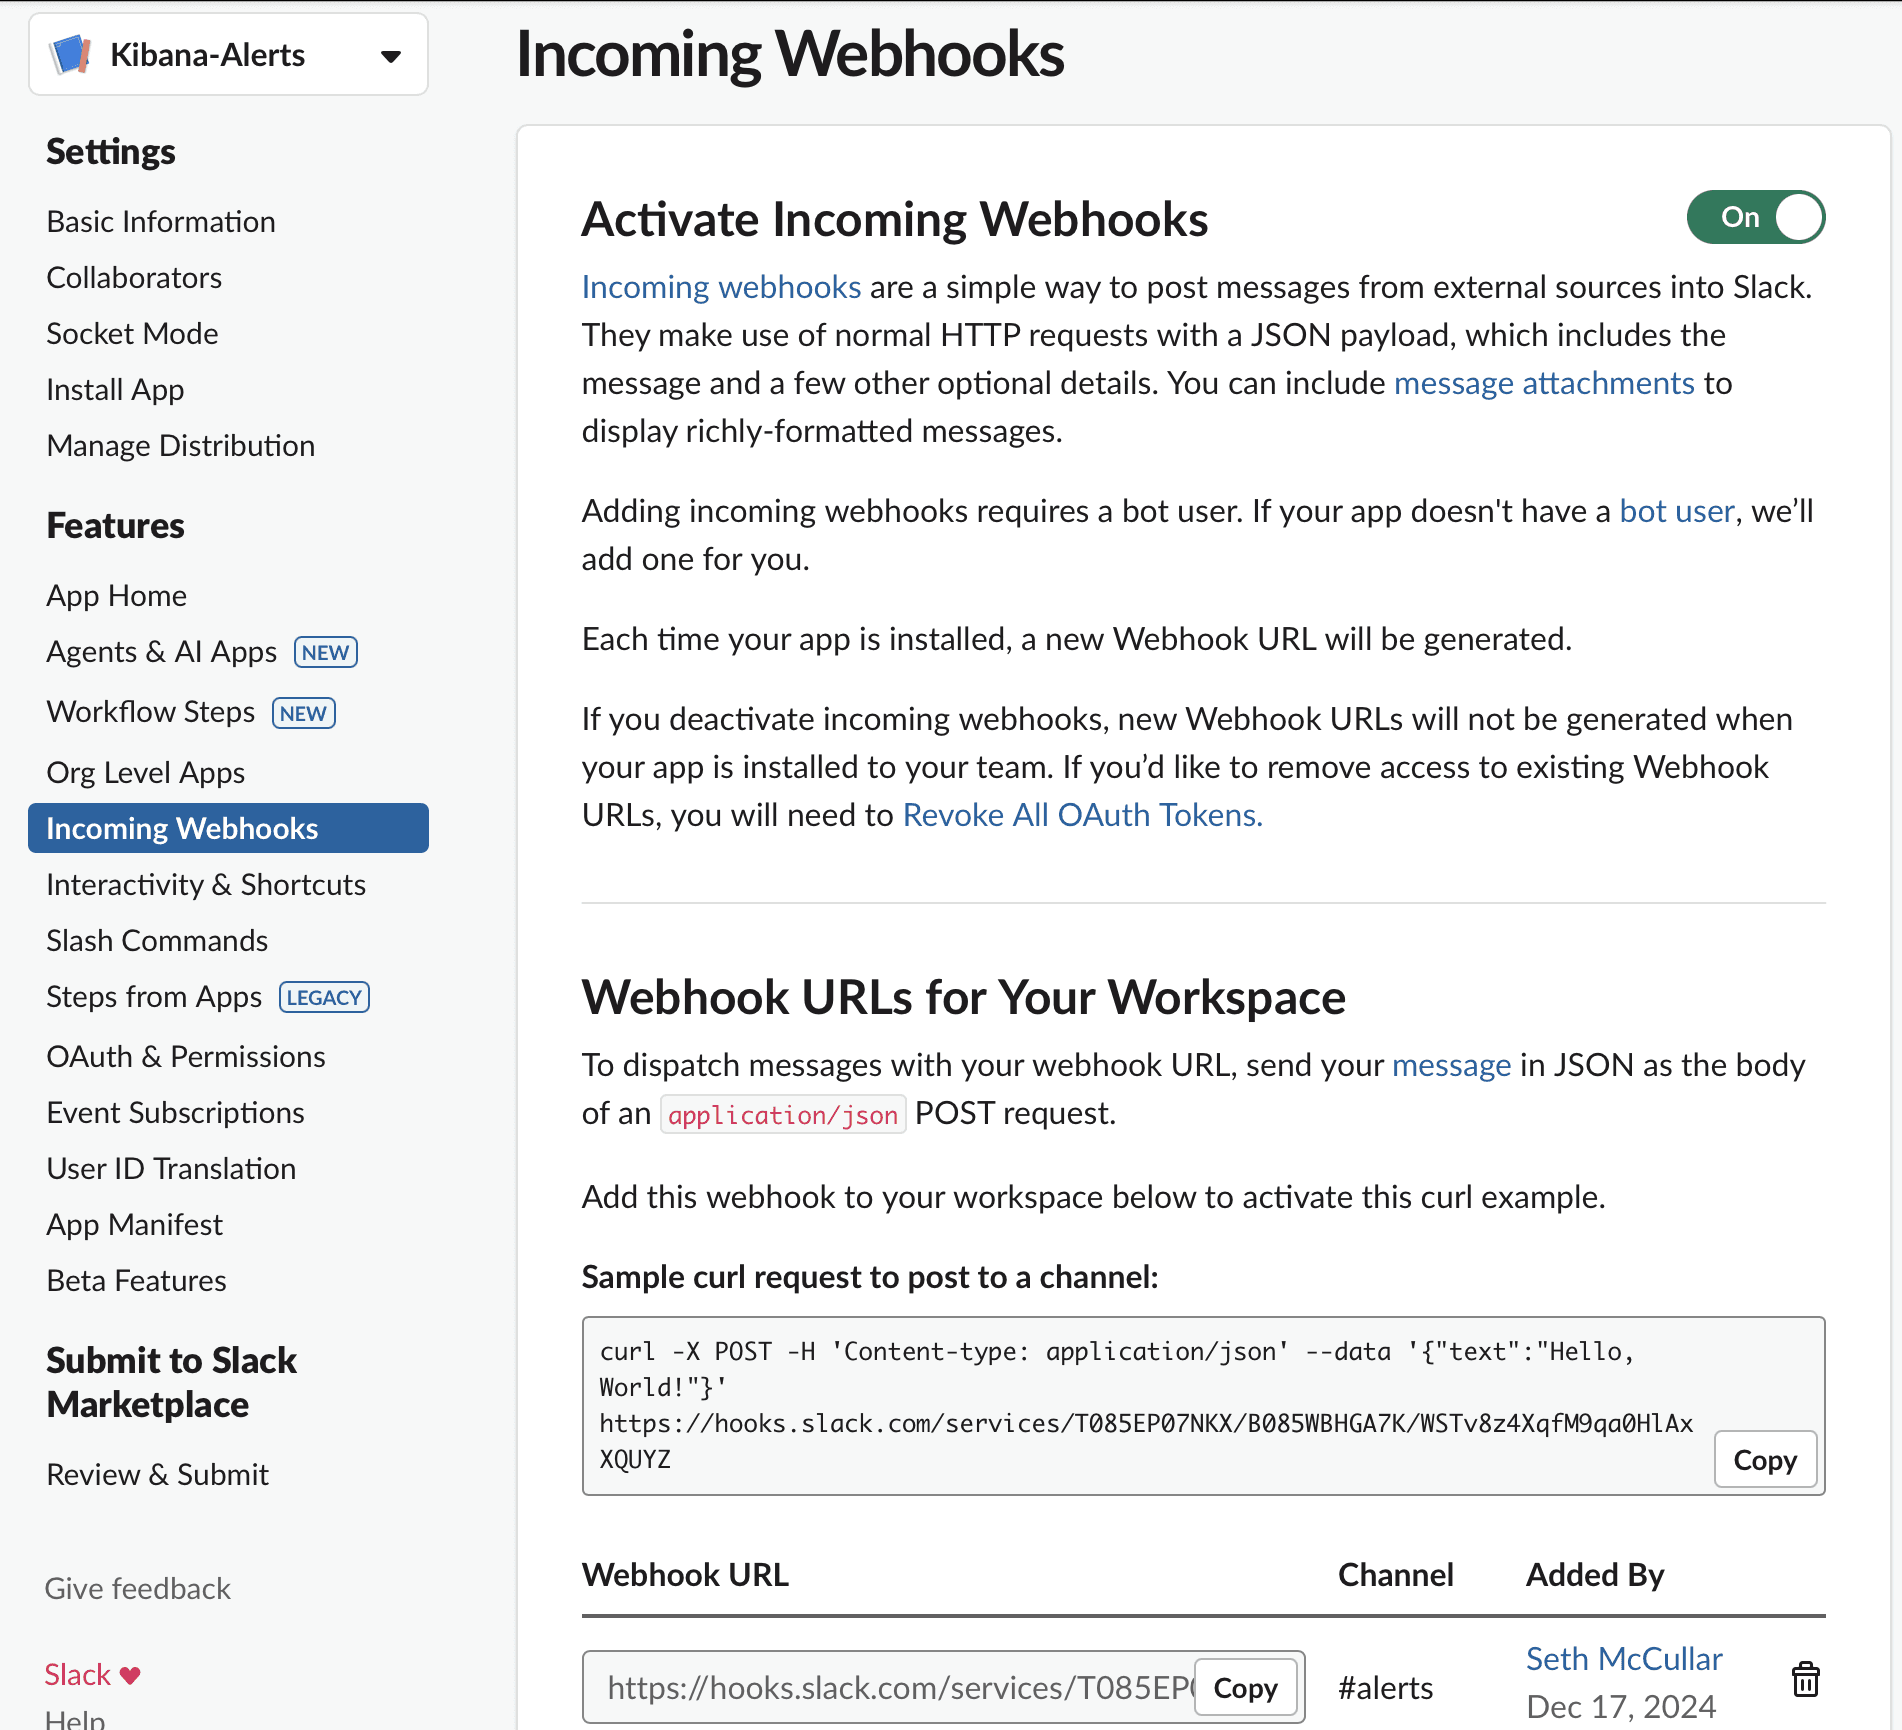Image resolution: width=1902 pixels, height=1730 pixels.
Task: Click the NEW badge beside Workflow Steps
Action: pyautogui.click(x=304, y=713)
